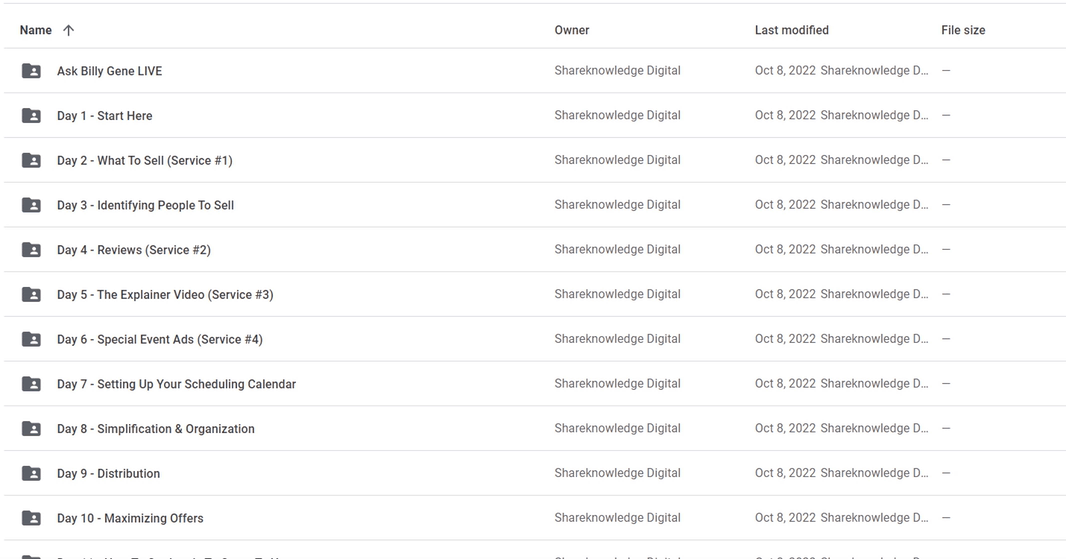
Task: Click the Day 10 - Maximizing Offers folder name
Action: tap(131, 518)
